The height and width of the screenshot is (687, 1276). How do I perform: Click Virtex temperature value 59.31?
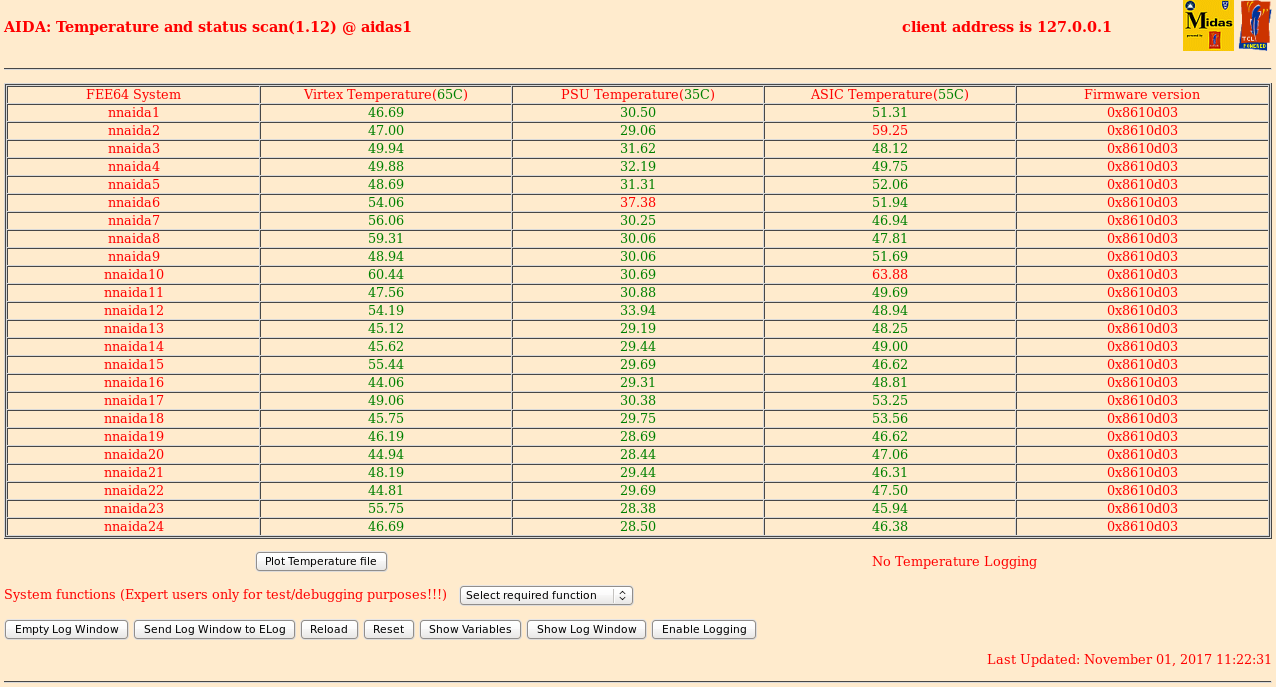coord(386,239)
